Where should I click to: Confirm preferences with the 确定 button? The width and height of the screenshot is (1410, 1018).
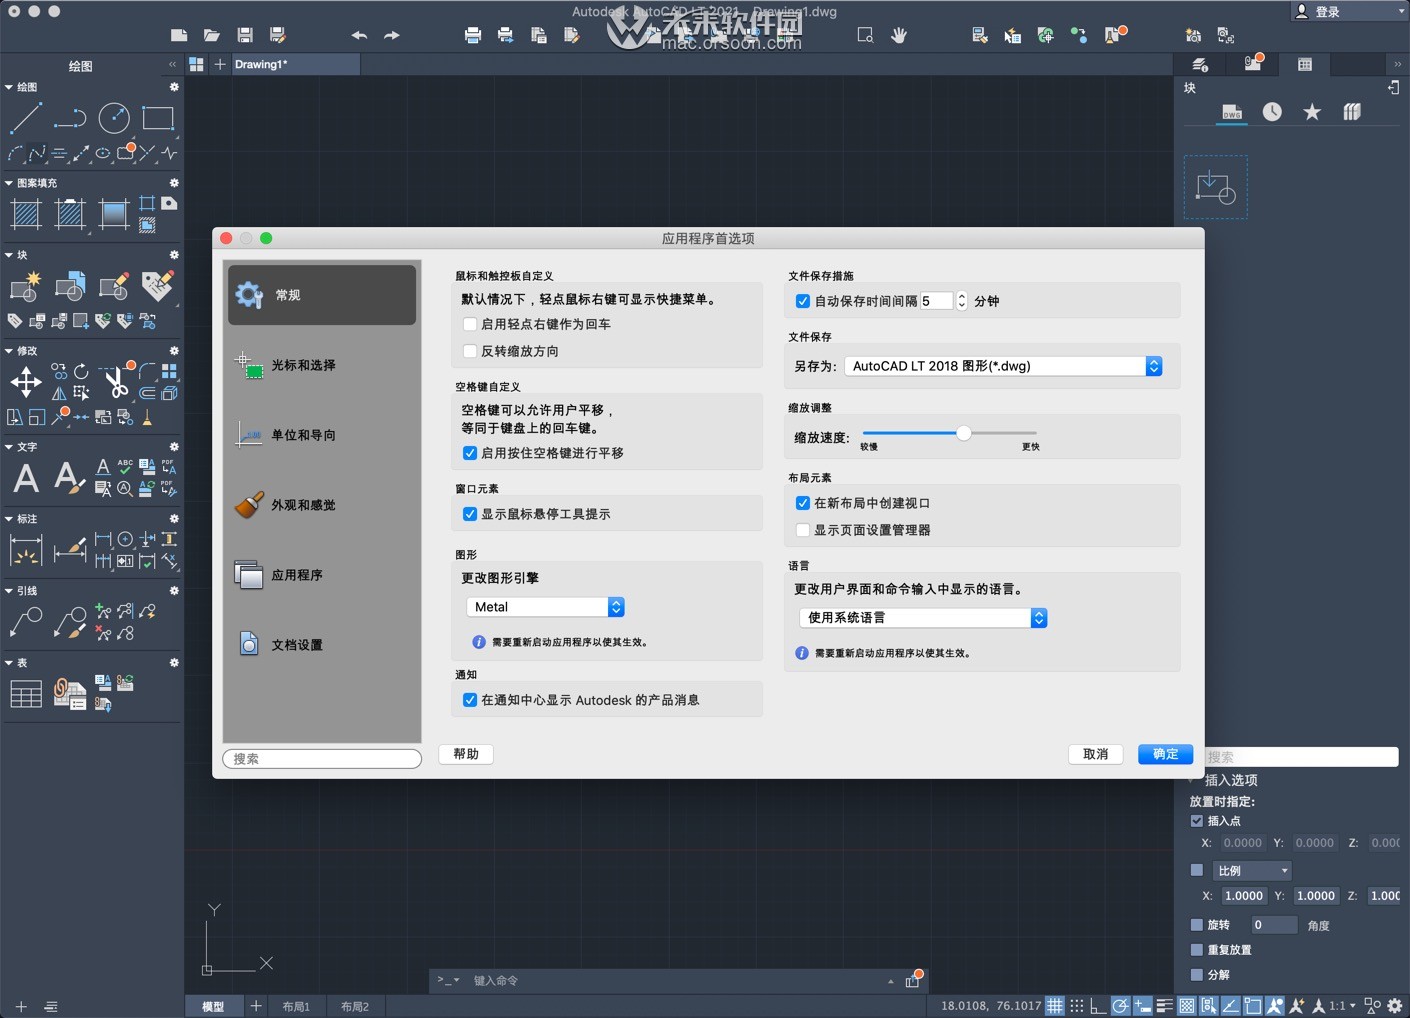[1164, 754]
